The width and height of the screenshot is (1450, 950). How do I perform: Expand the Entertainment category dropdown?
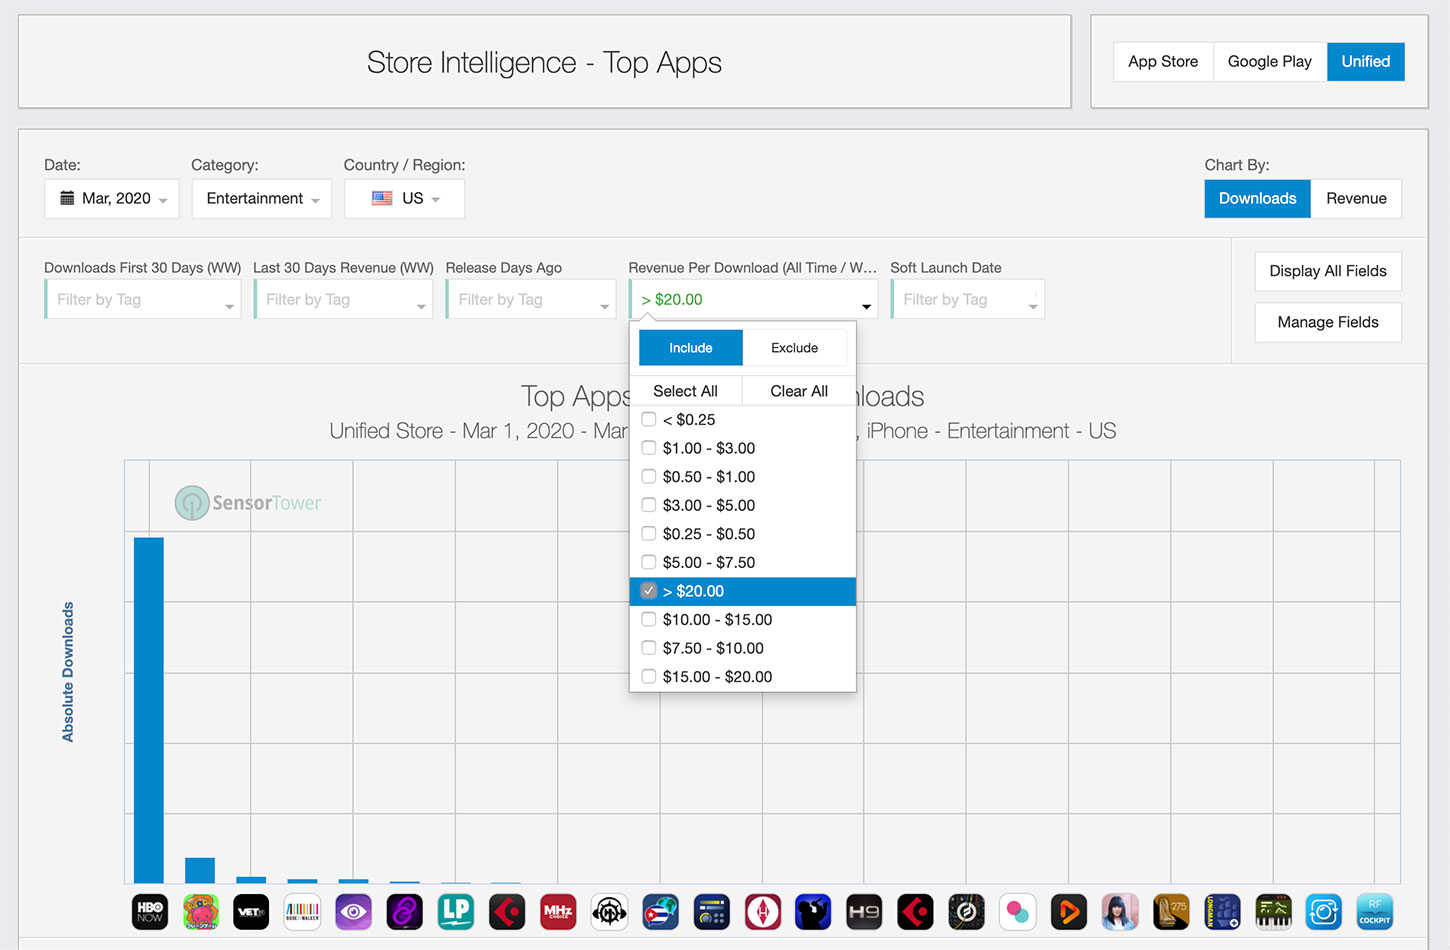[x=262, y=198]
